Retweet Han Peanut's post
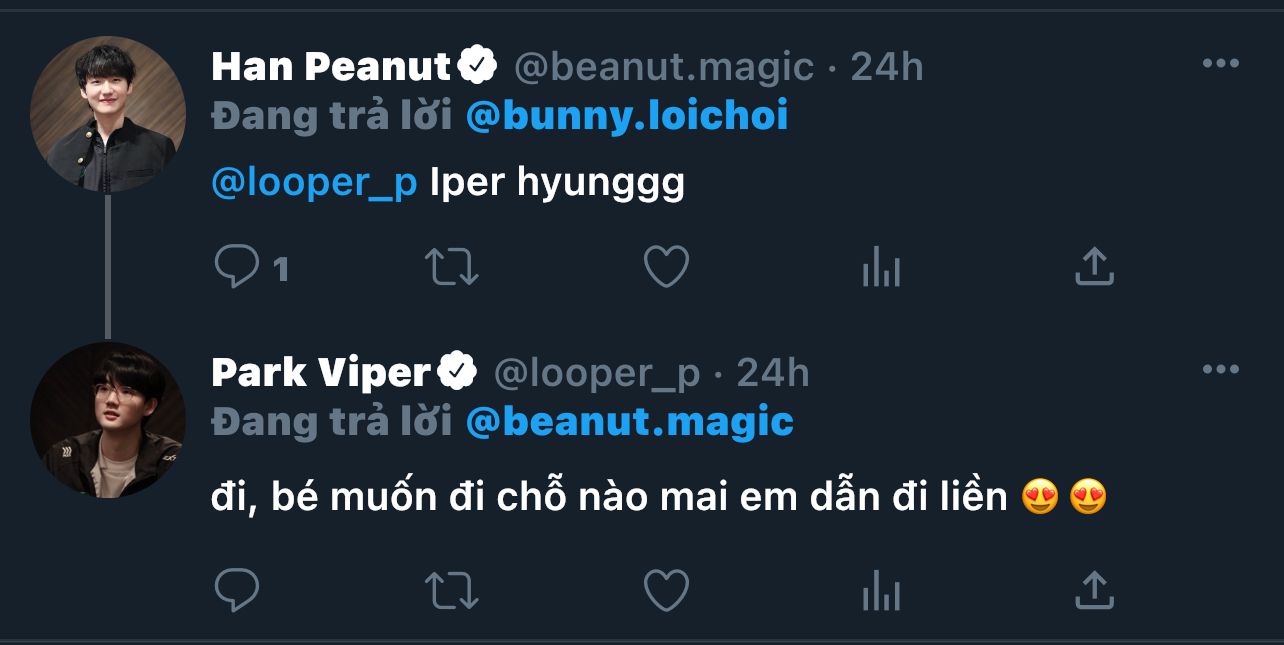1284x645 pixels. pos(451,268)
